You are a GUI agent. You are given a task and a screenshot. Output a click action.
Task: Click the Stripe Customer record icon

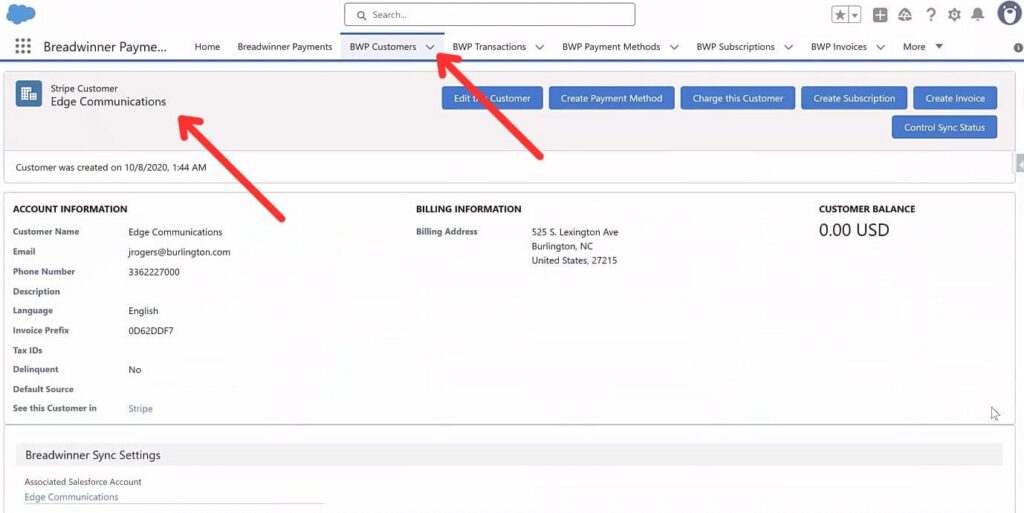click(29, 93)
